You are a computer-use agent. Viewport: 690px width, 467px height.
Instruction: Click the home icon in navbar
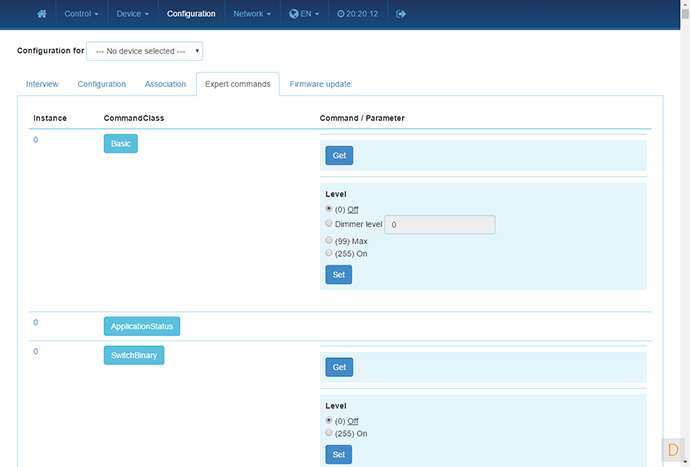(42, 14)
